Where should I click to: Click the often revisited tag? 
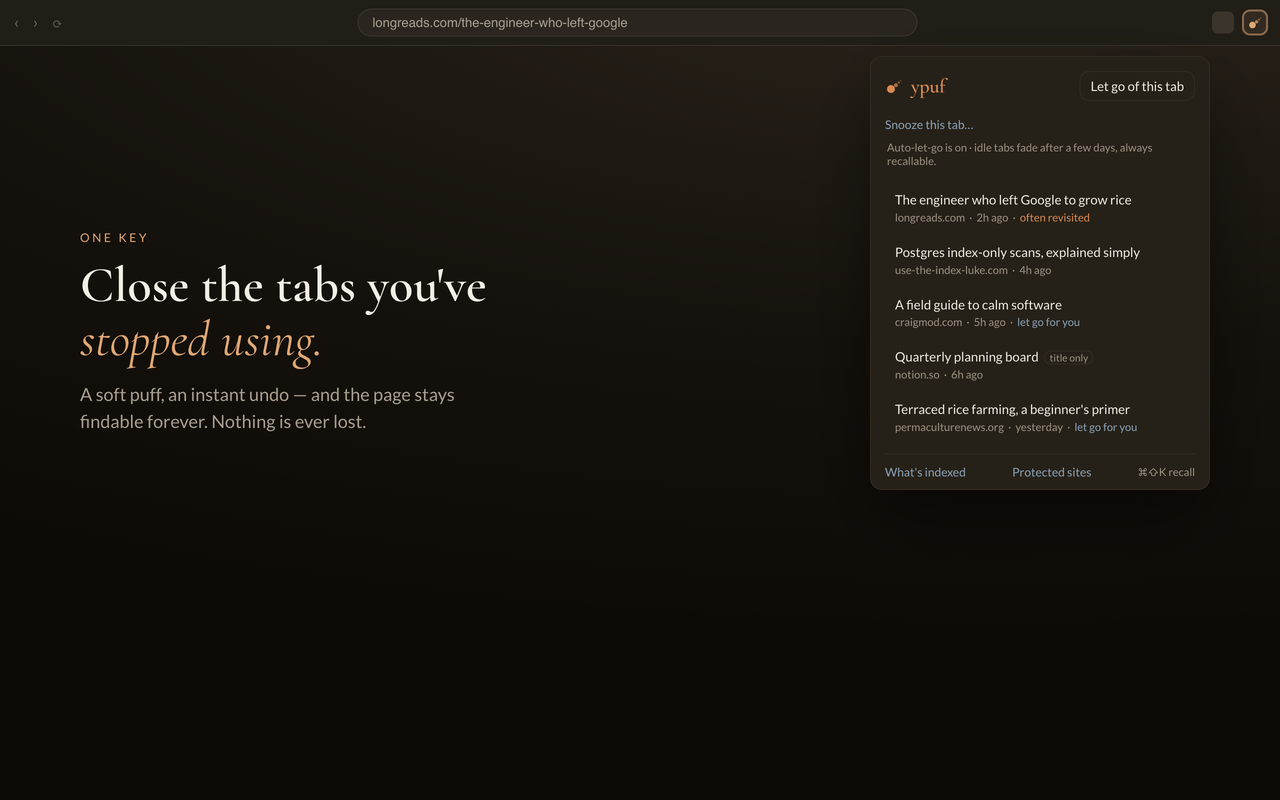[1055, 218]
